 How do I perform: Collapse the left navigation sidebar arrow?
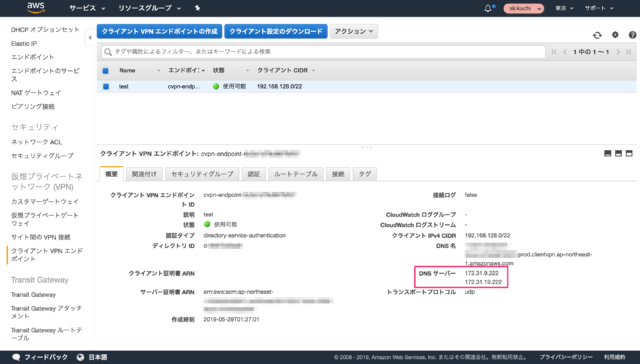[x=90, y=38]
